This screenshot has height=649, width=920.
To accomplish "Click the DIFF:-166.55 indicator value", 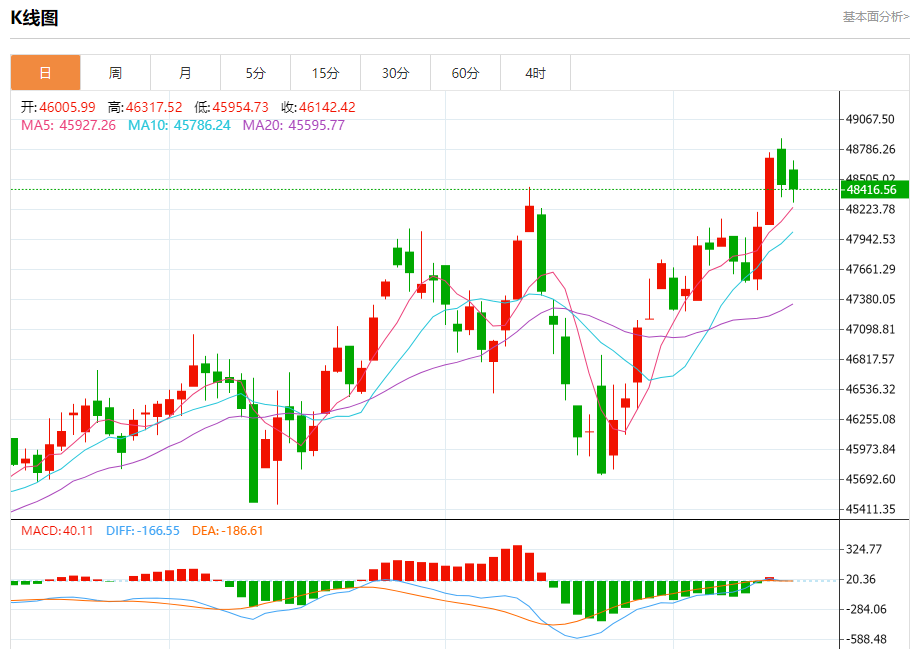I will 143,530.
